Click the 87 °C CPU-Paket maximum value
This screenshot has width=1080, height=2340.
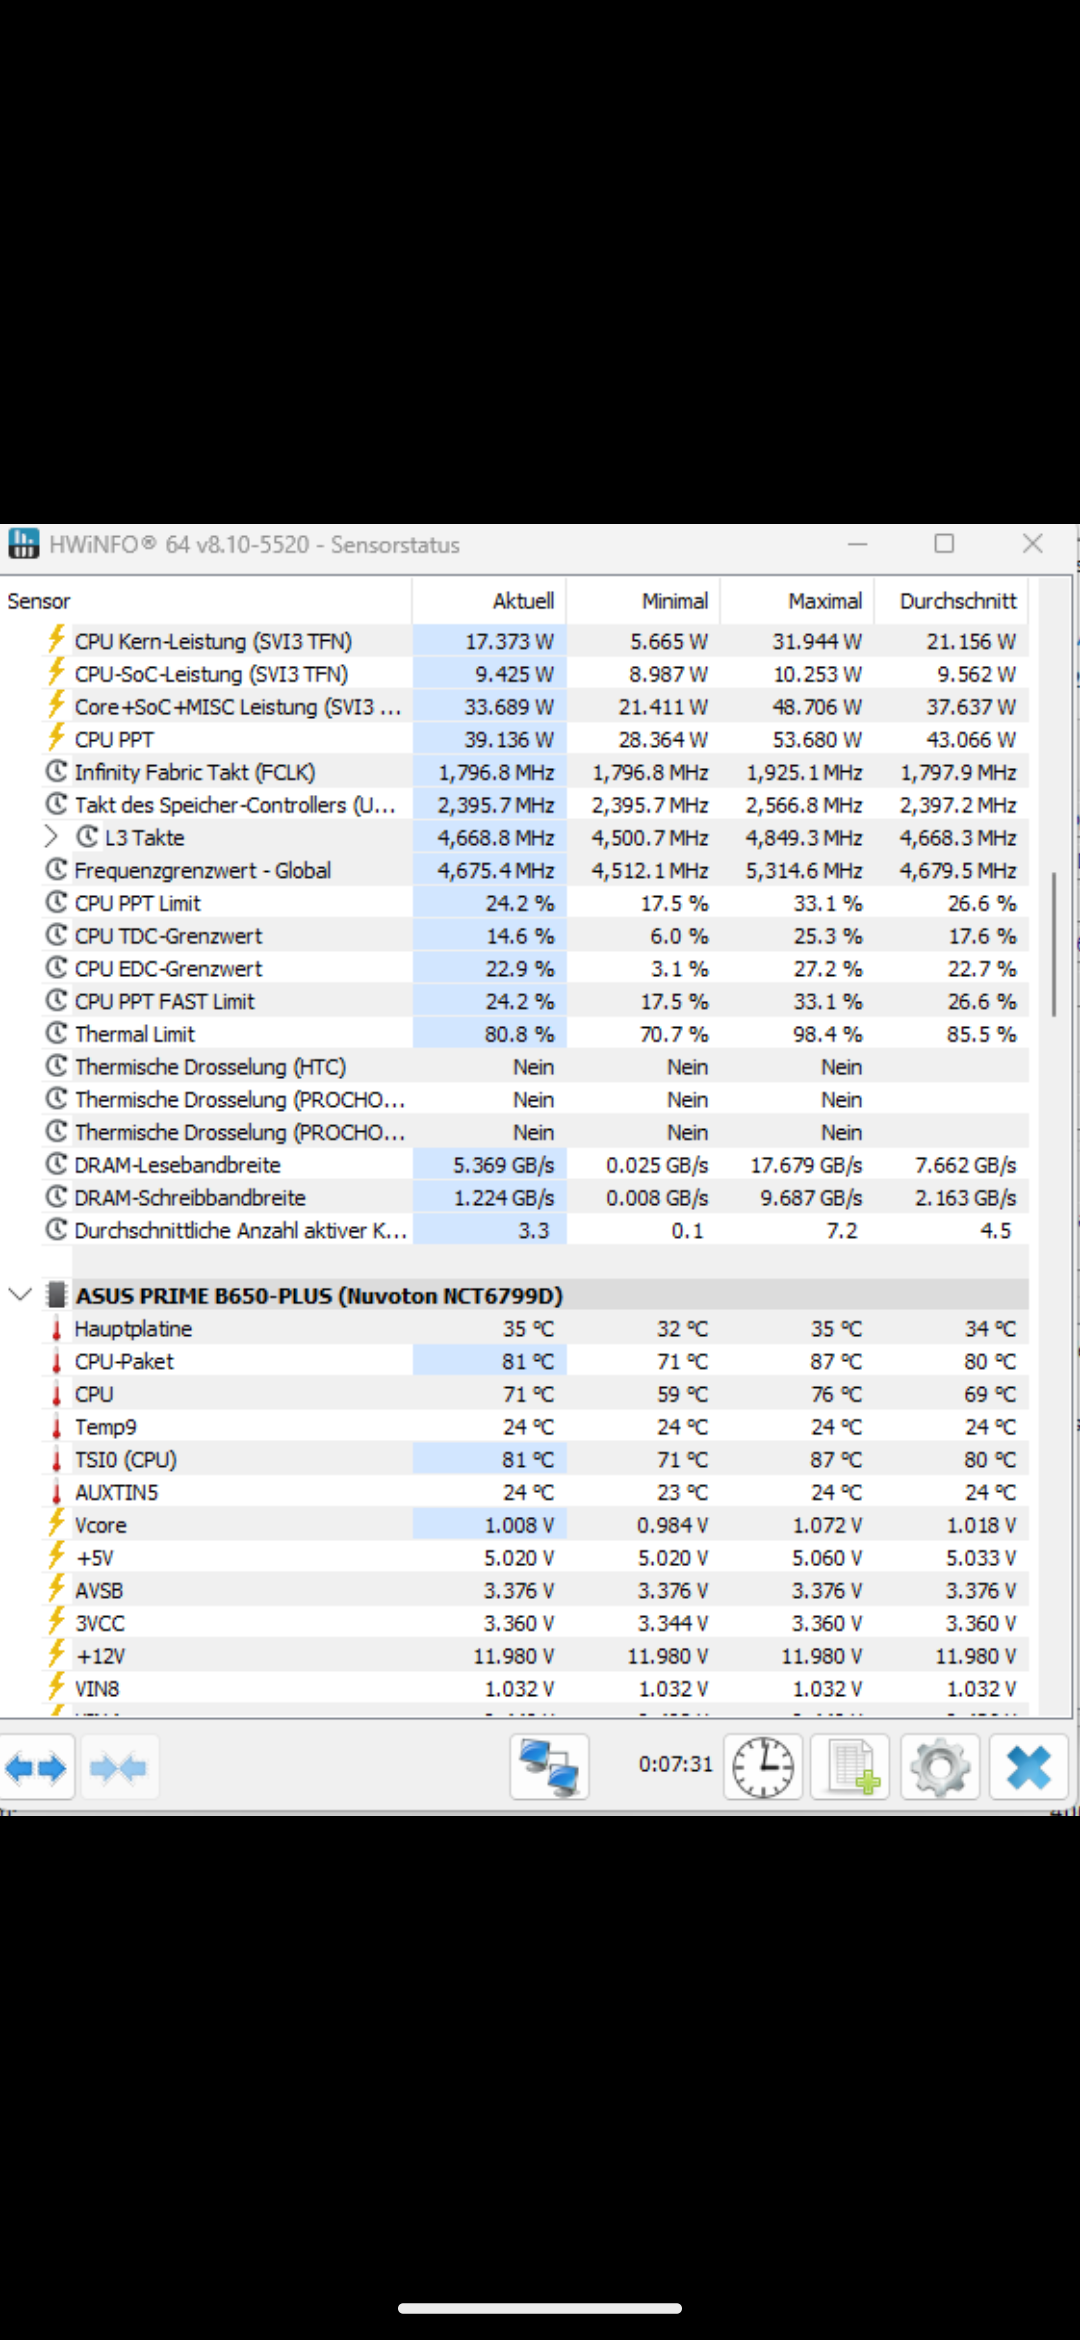click(x=836, y=1362)
